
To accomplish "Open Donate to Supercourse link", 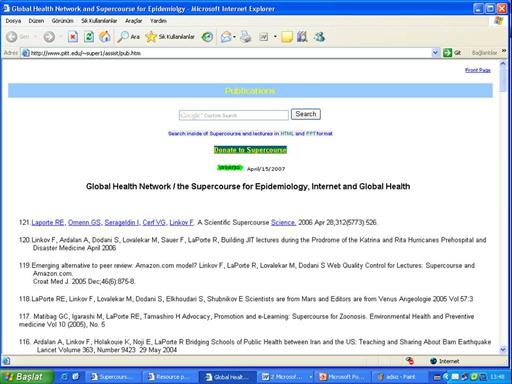I will [x=250, y=150].
